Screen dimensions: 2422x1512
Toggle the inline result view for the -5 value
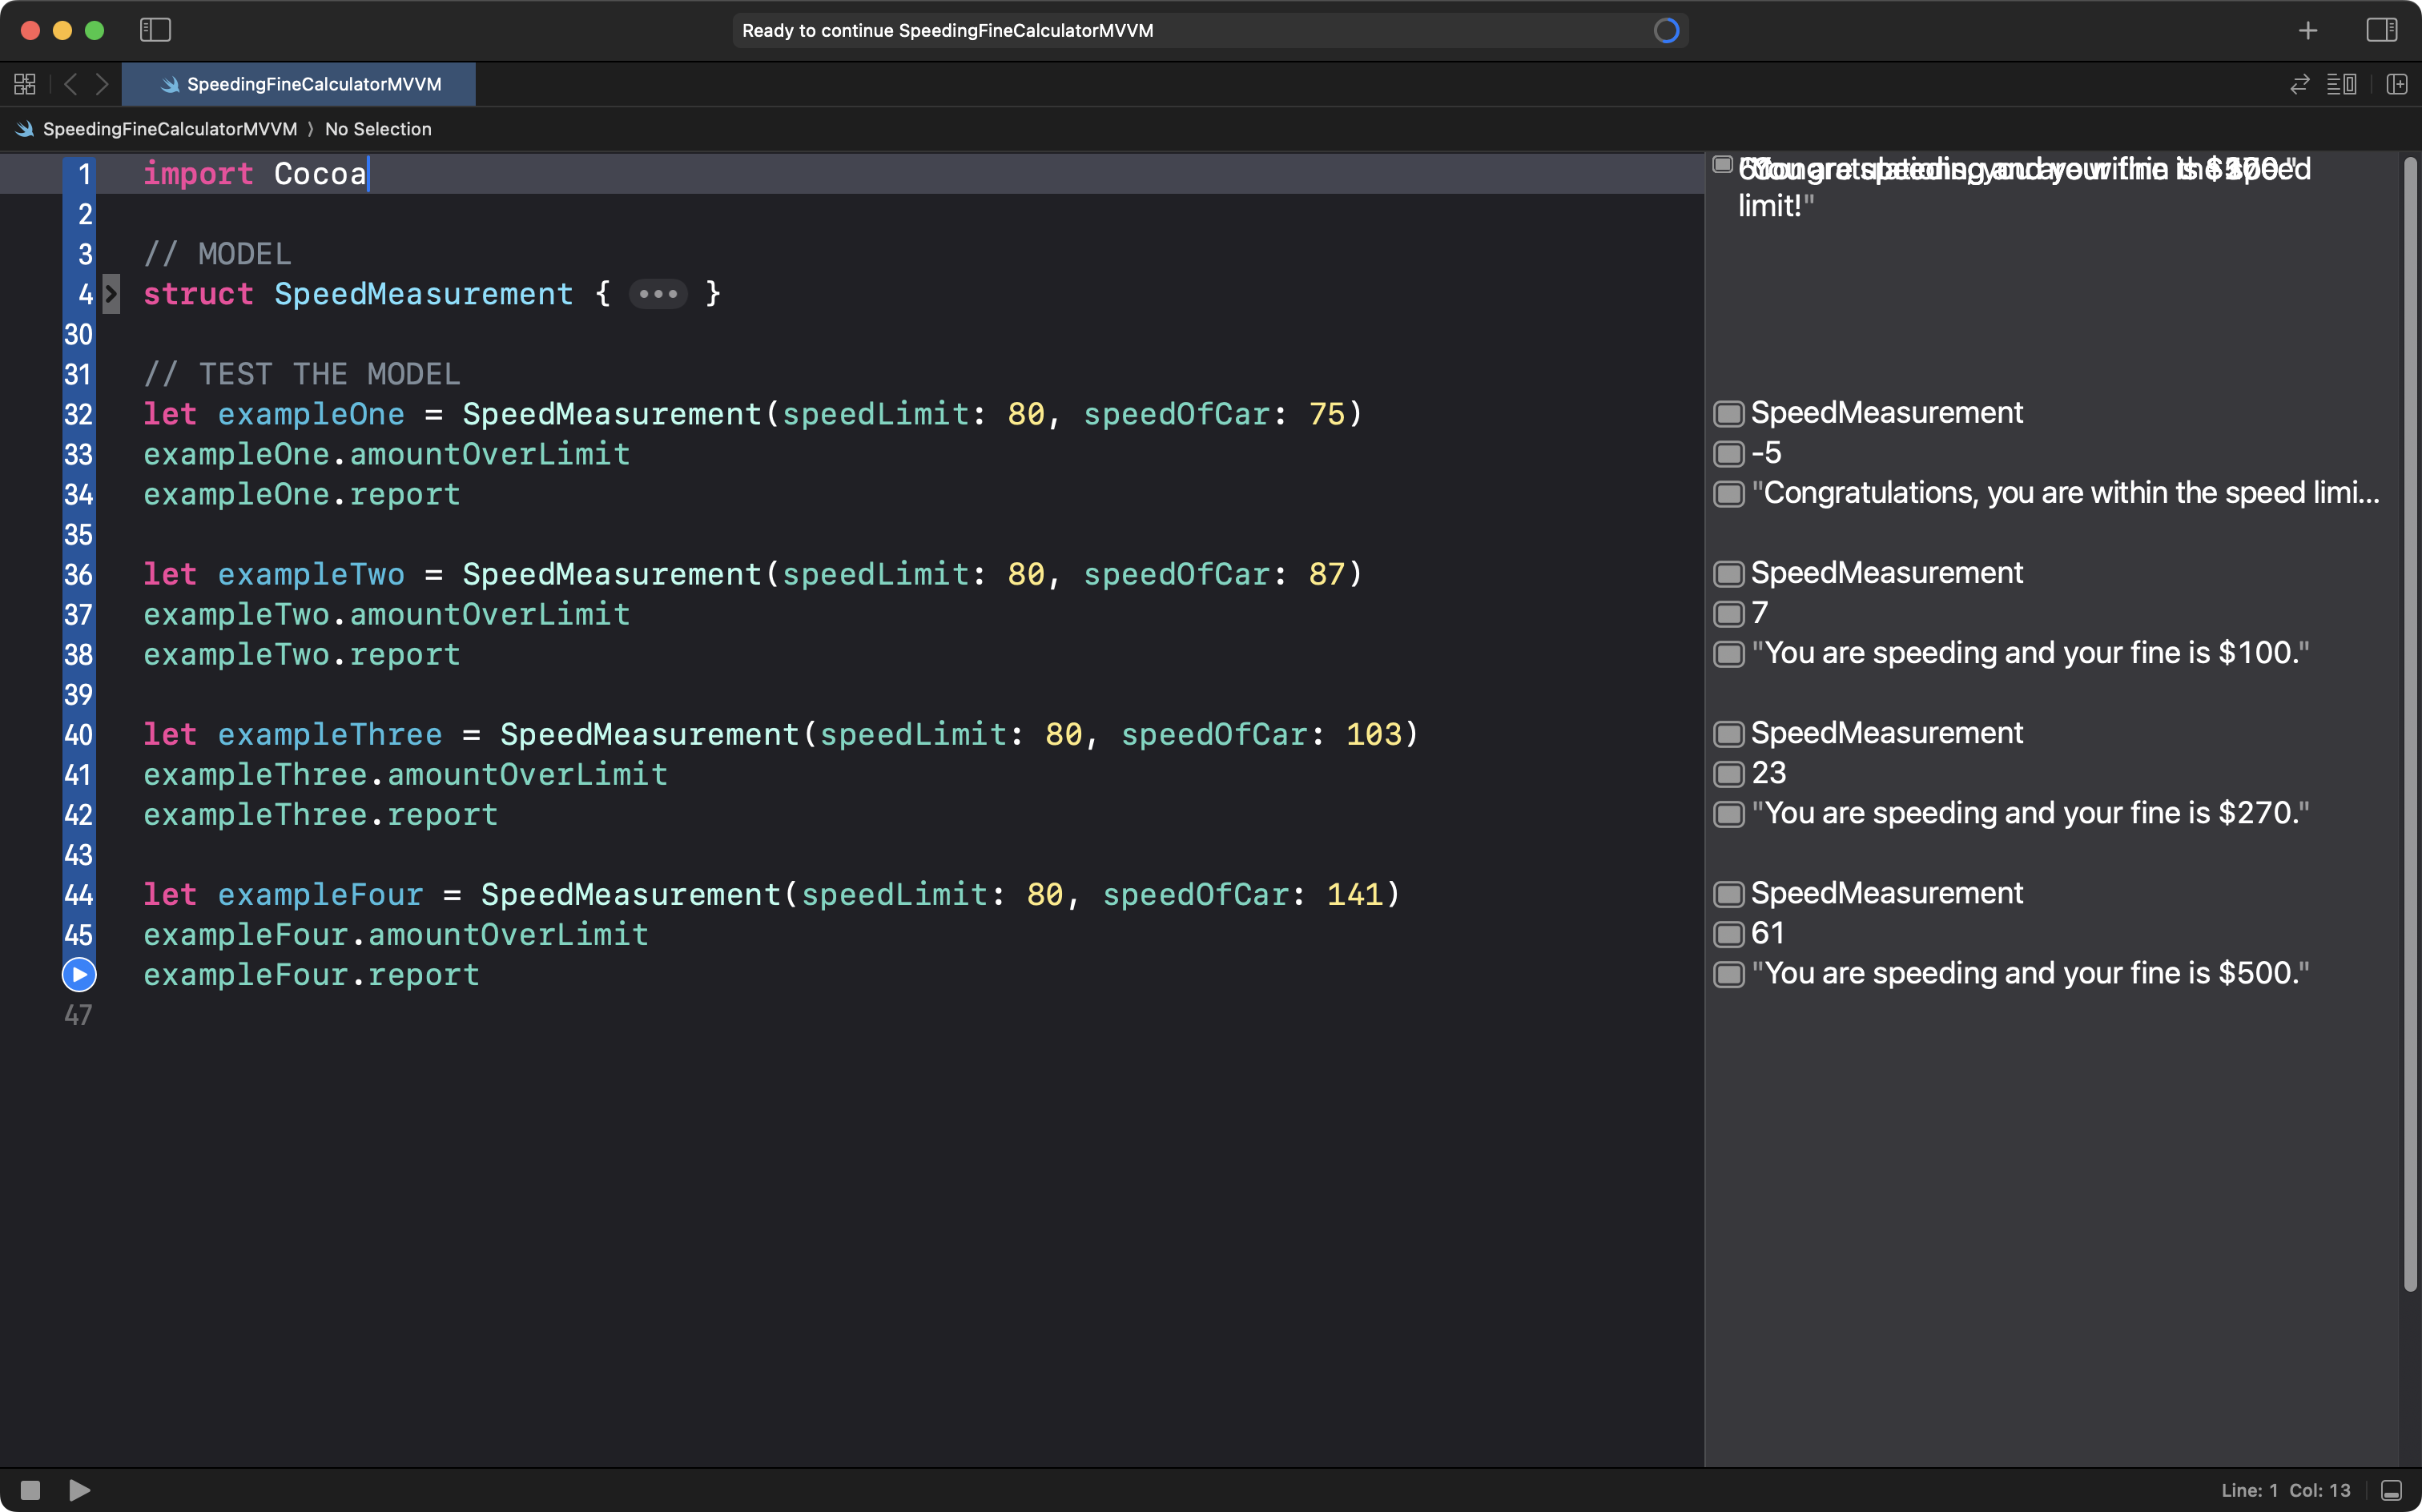tap(1729, 453)
